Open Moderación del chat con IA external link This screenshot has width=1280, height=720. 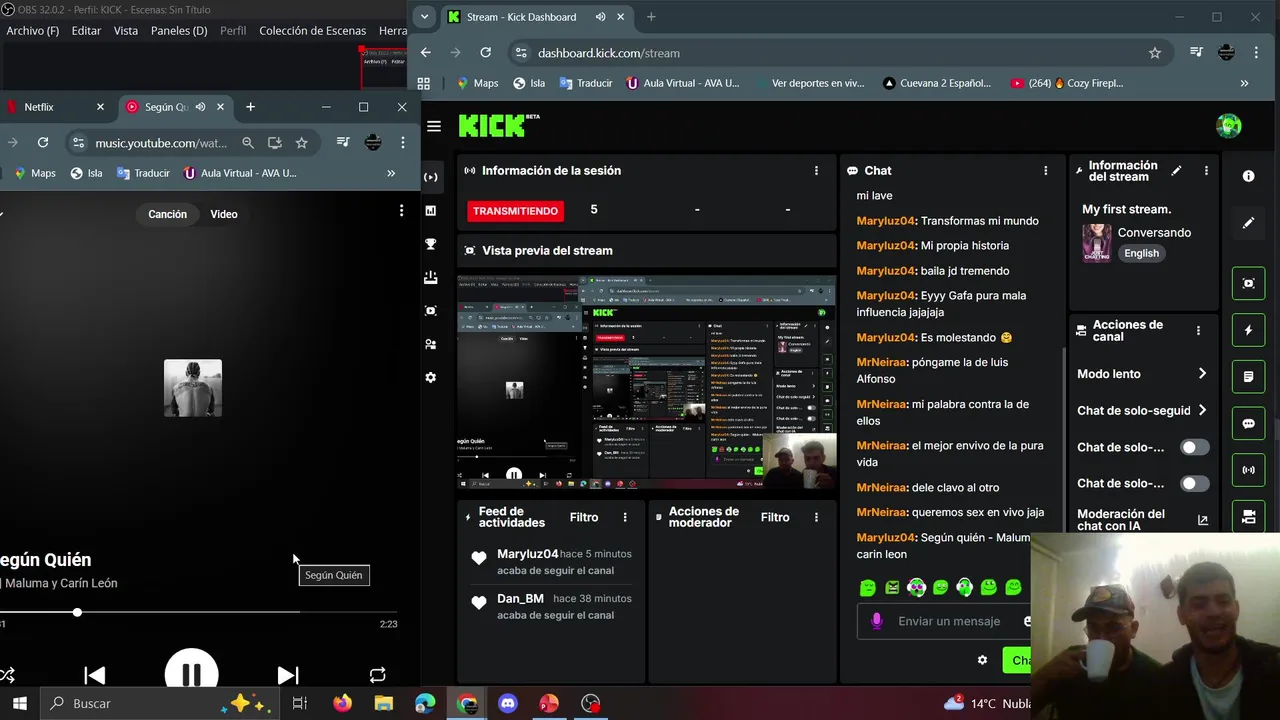pos(1202,520)
